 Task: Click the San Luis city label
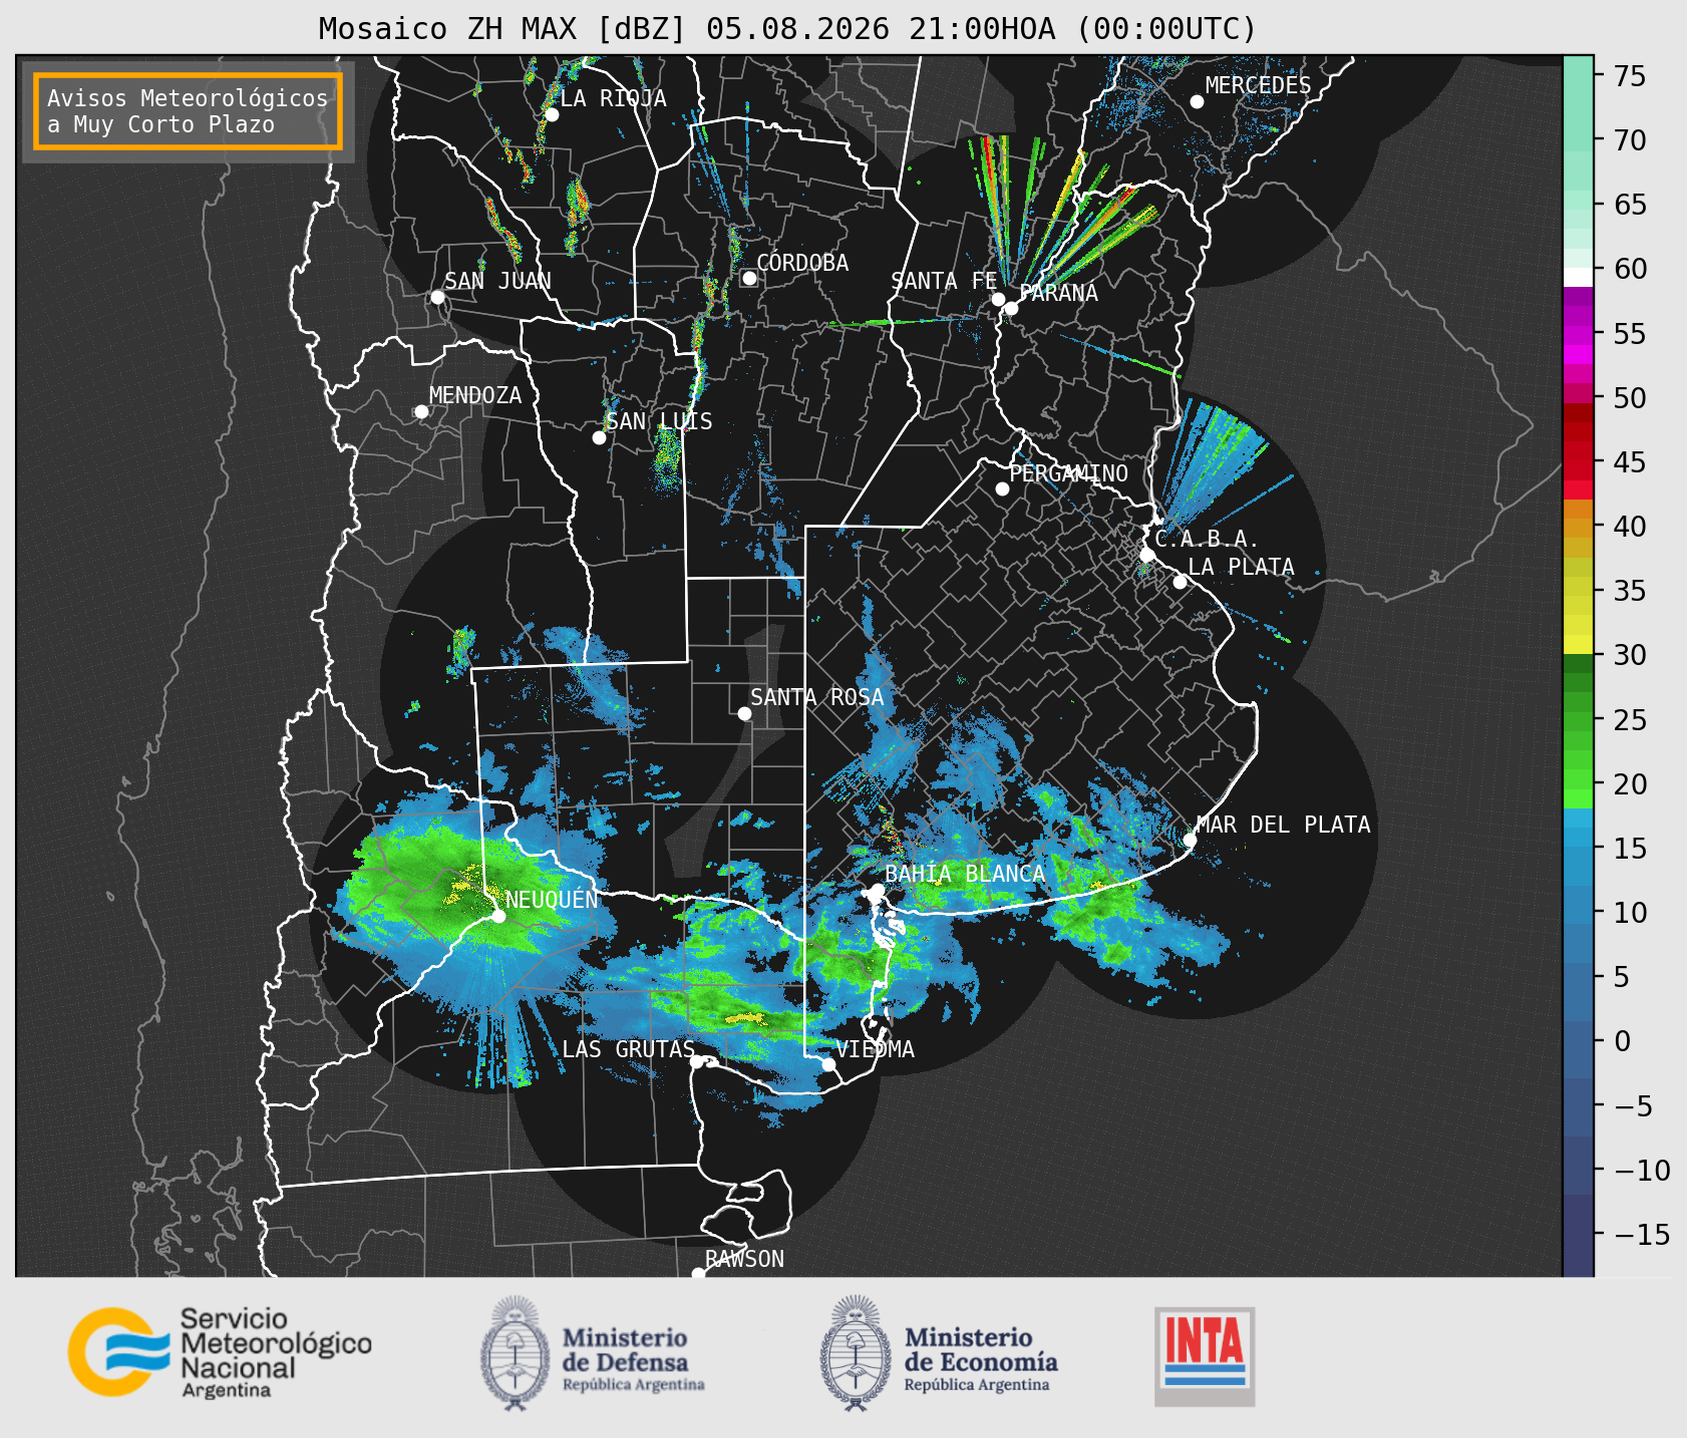click(659, 421)
